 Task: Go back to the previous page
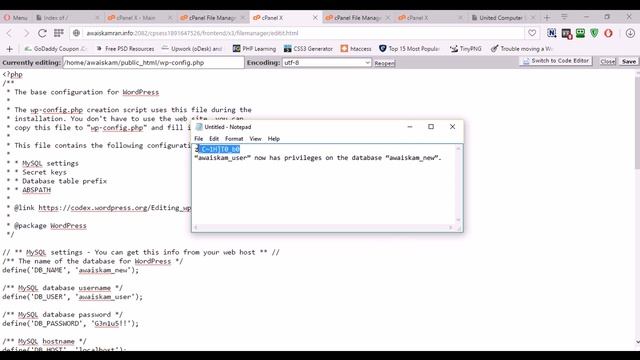(x=9, y=33)
